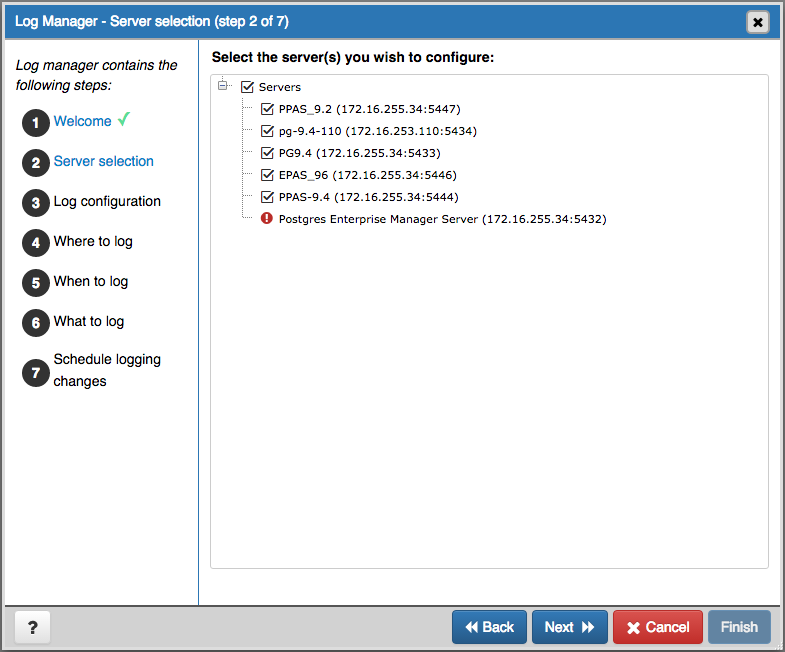
Task: Select the Server selection step
Action: tap(104, 161)
